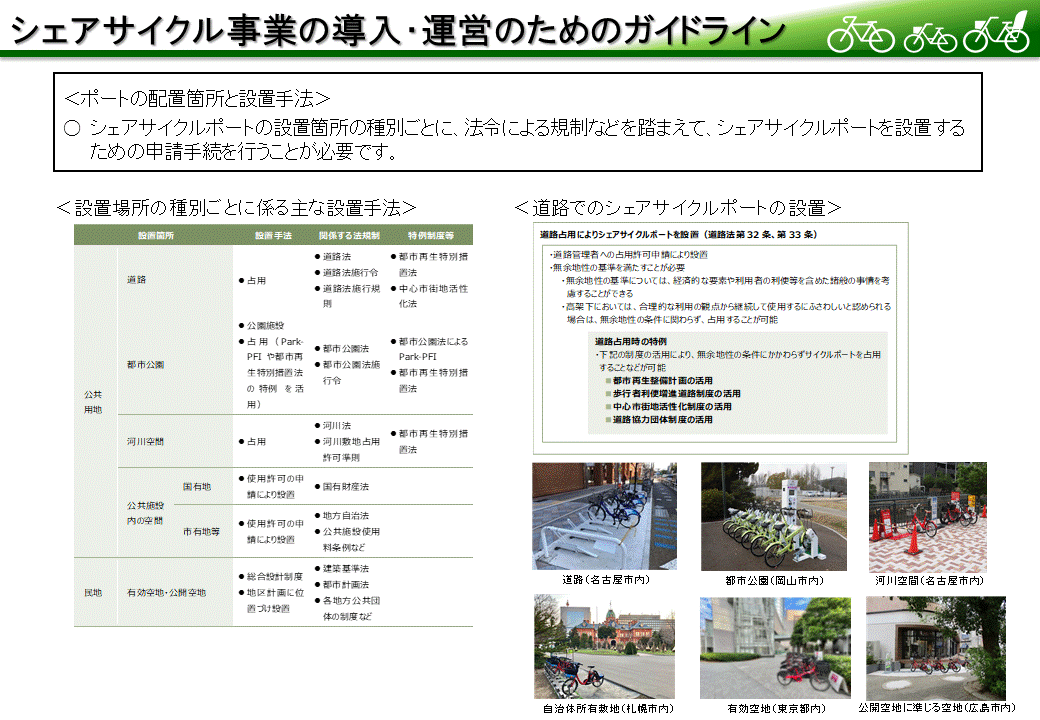Click the 設置箇所 table column header
Viewport: 1040px width, 720px height.
click(156, 236)
